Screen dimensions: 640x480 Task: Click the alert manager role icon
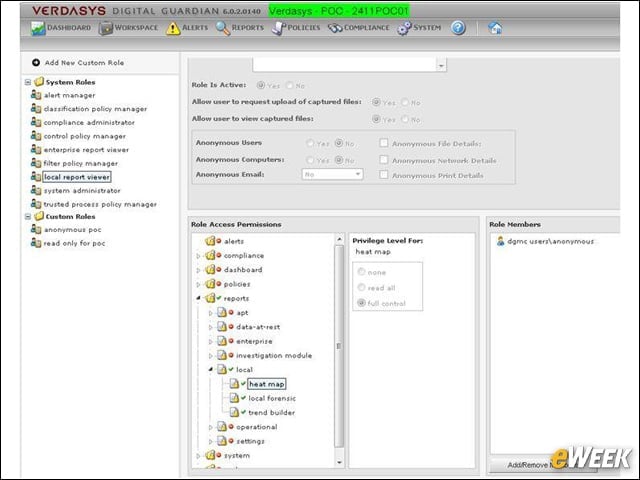(x=36, y=95)
